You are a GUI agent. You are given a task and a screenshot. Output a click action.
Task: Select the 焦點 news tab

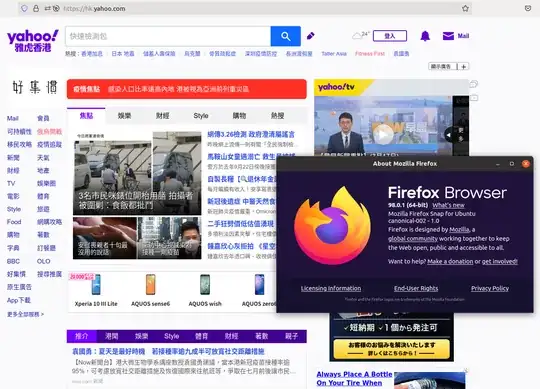(86, 116)
